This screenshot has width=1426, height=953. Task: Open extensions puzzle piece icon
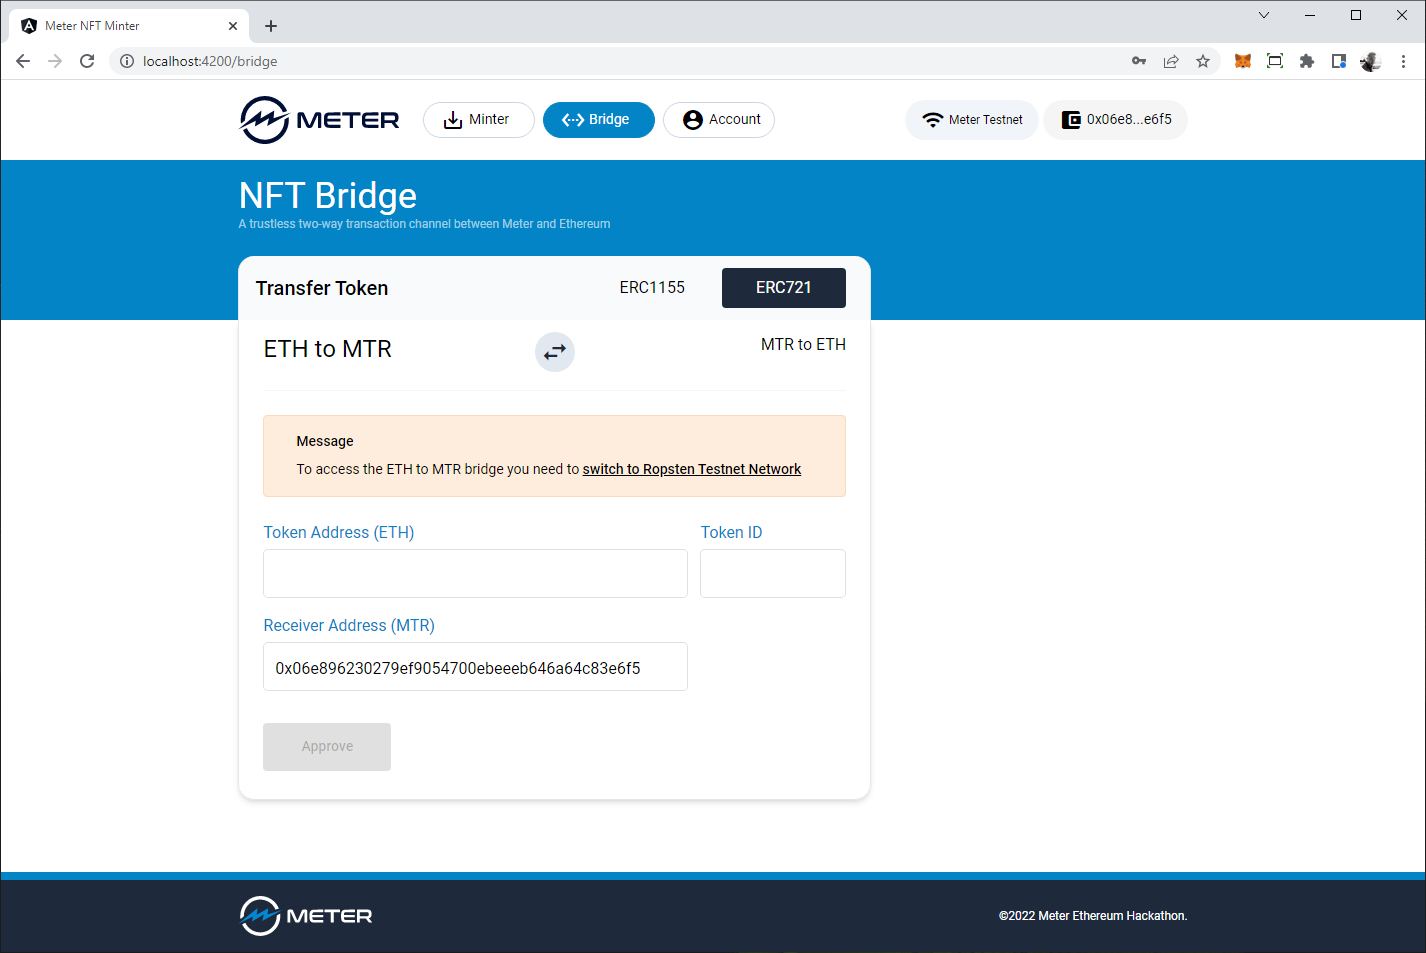pyautogui.click(x=1307, y=61)
